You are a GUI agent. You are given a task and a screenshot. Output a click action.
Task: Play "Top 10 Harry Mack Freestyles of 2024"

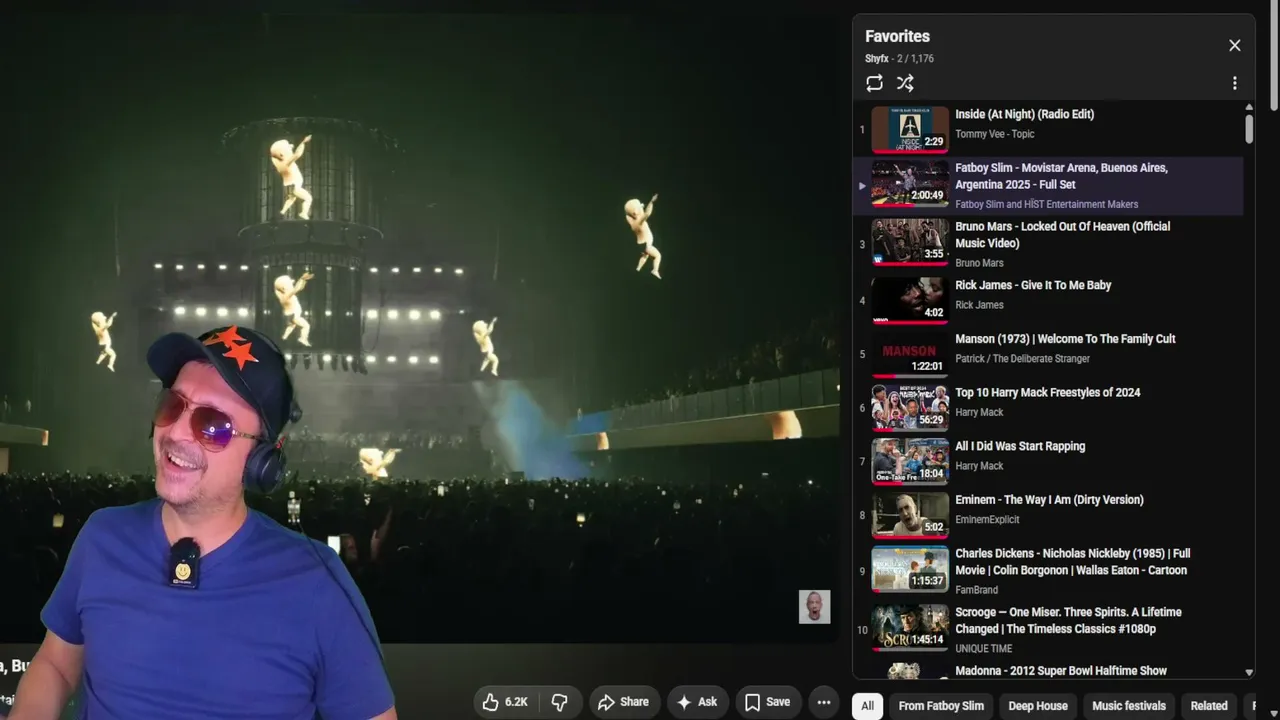tap(1047, 393)
